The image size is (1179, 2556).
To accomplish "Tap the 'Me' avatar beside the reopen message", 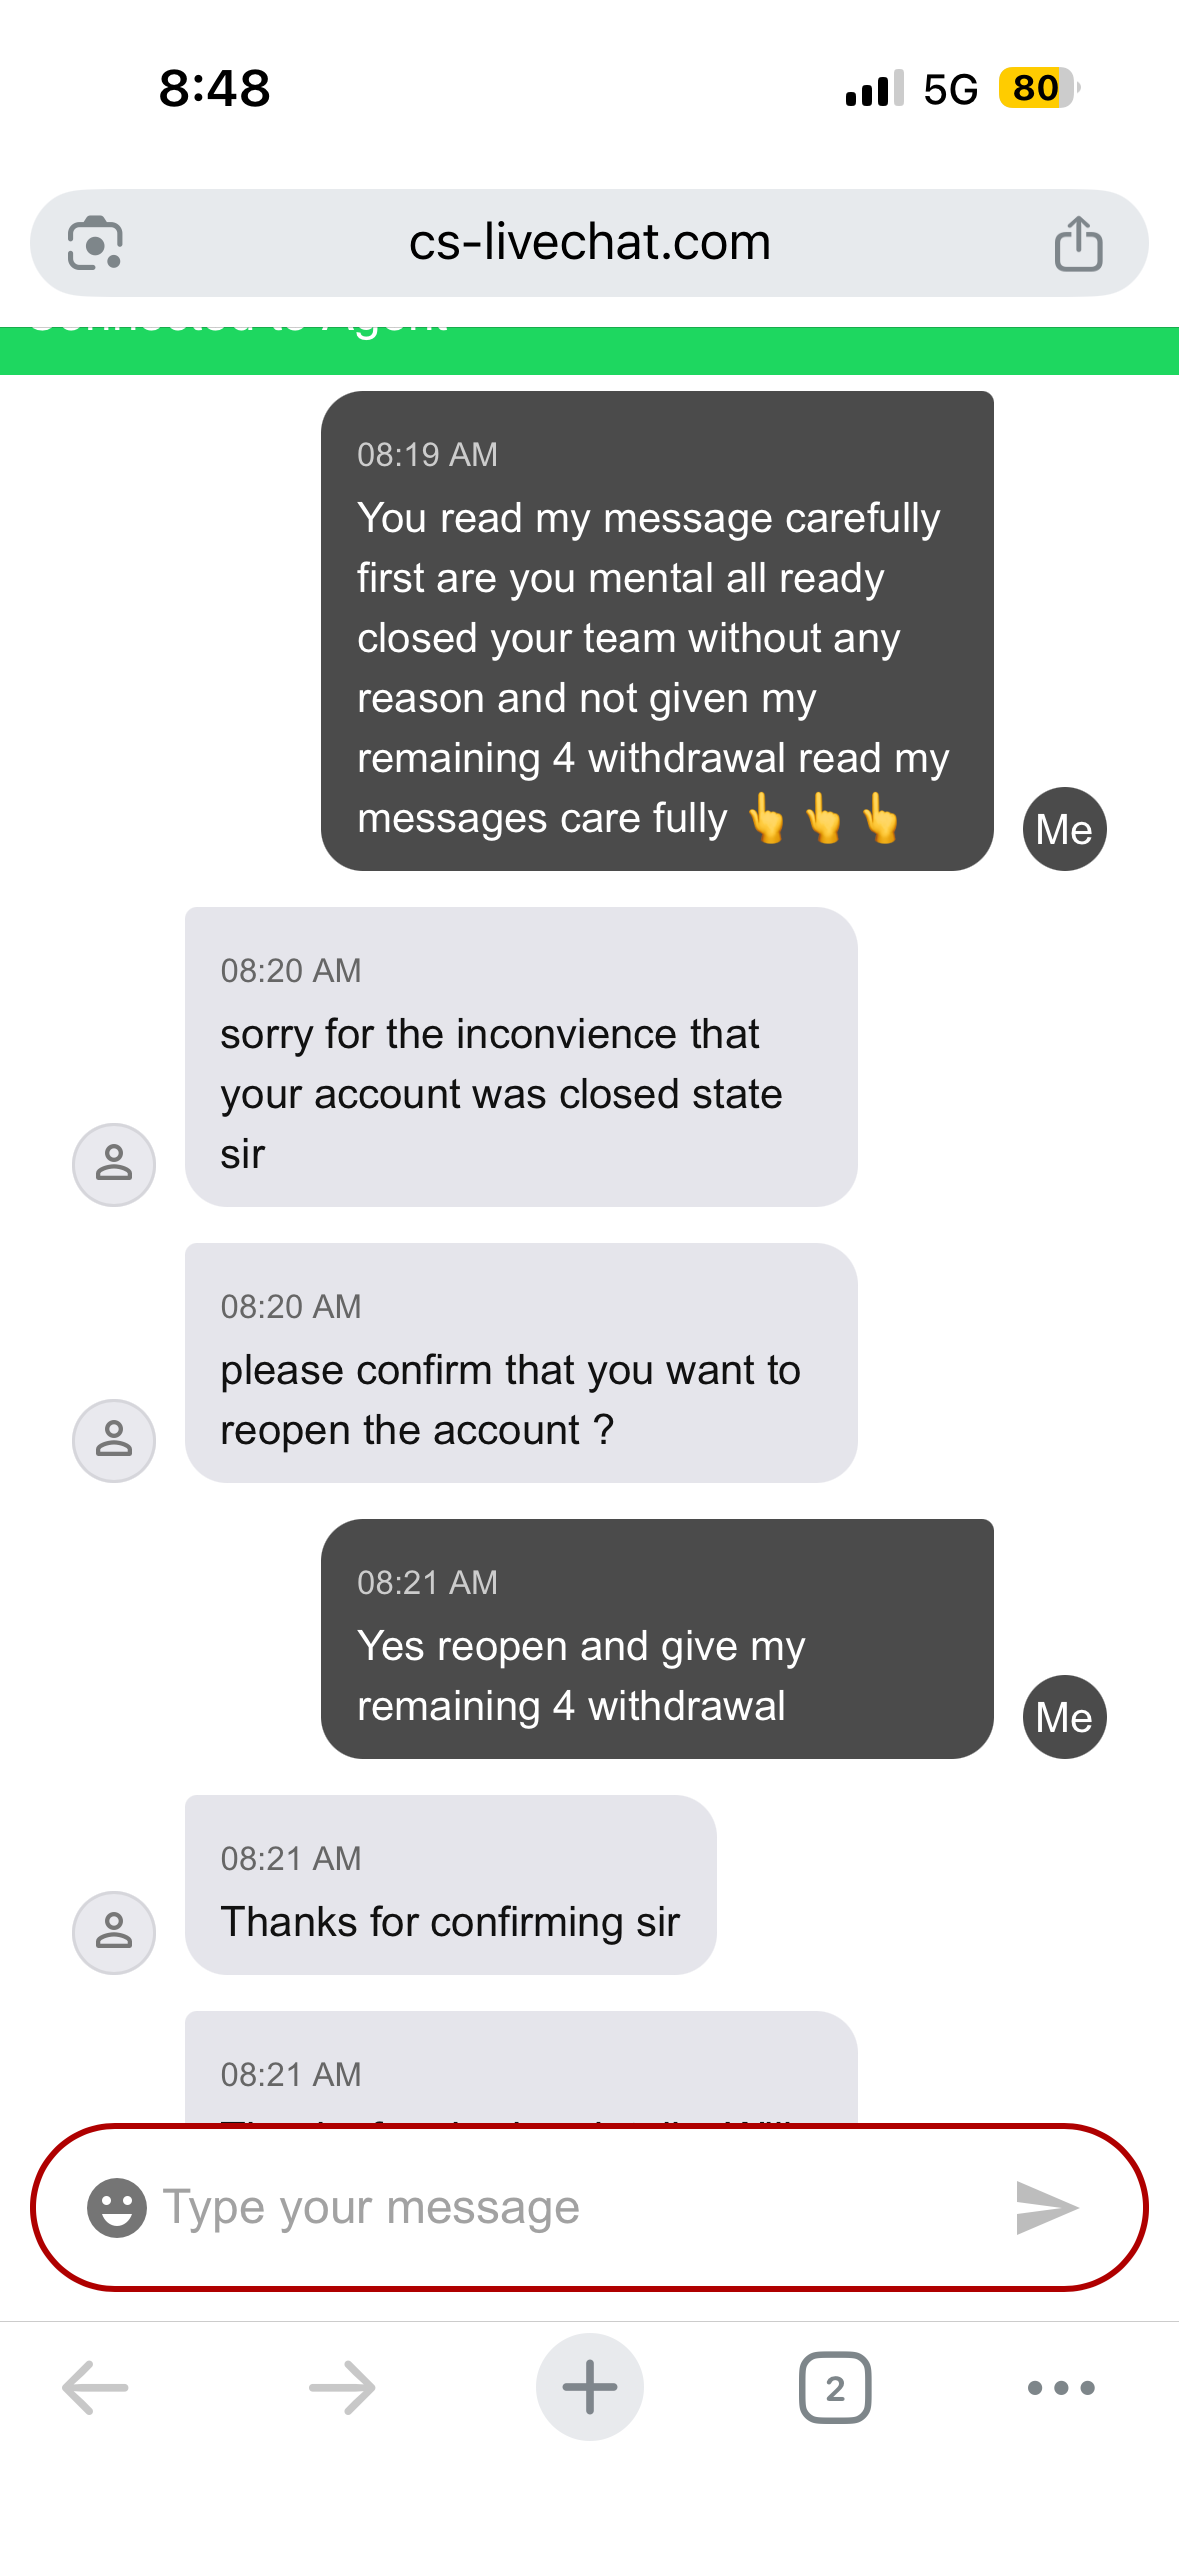I will pyautogui.click(x=1064, y=1717).
